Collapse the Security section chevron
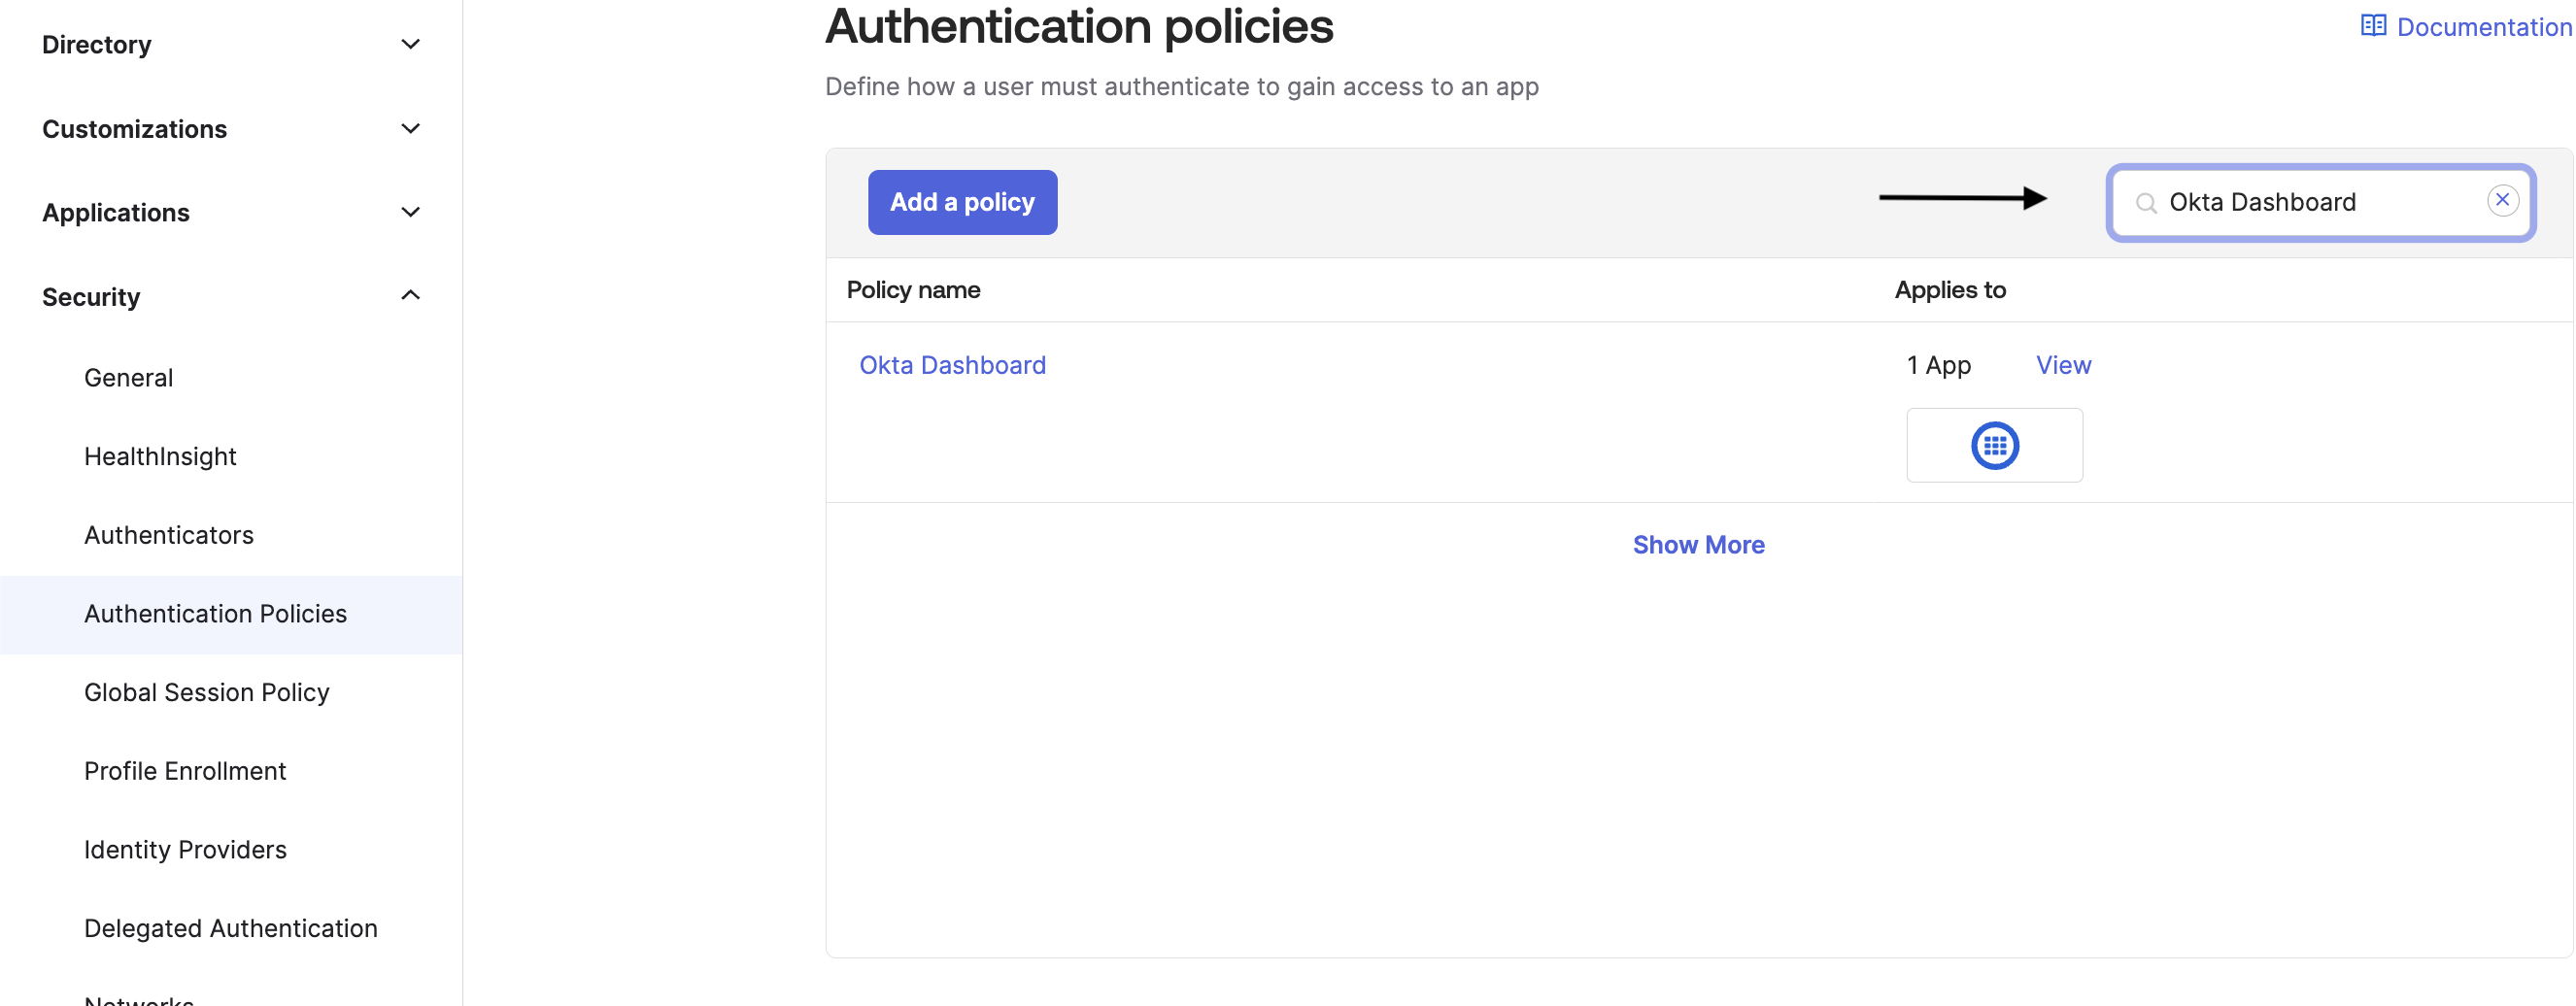Viewport: 2576px width, 1006px height. point(410,295)
